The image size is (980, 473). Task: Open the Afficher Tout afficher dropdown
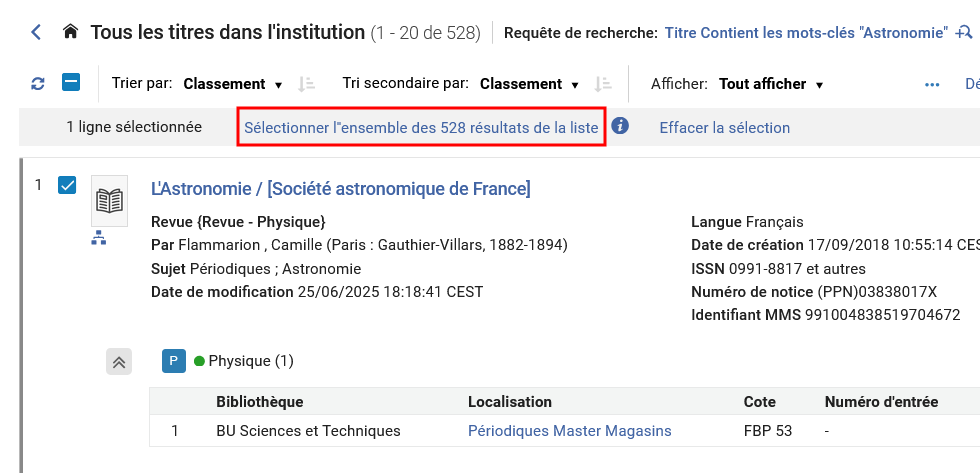tap(770, 84)
